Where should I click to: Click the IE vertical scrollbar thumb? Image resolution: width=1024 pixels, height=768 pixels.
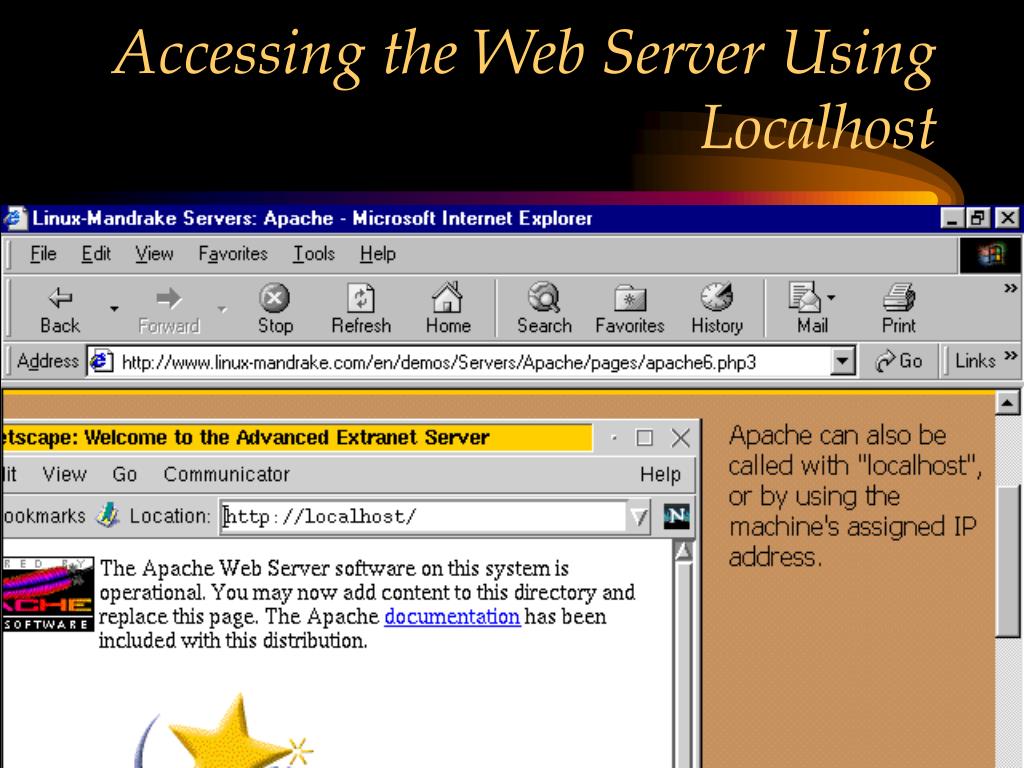[1007, 560]
